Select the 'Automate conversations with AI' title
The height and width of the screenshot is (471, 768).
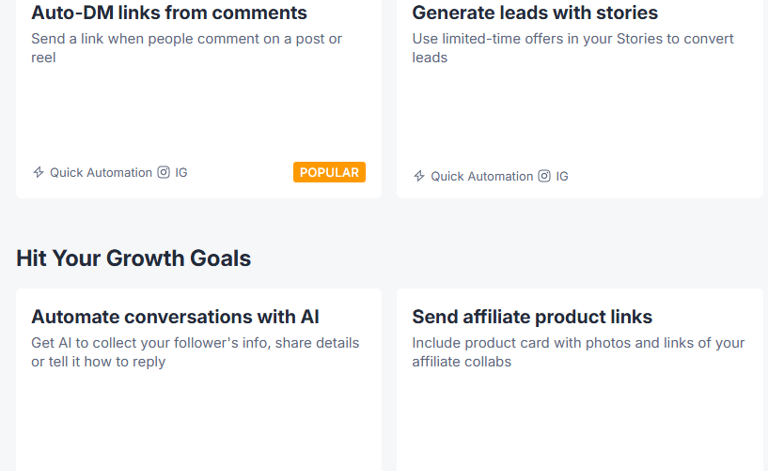175,317
